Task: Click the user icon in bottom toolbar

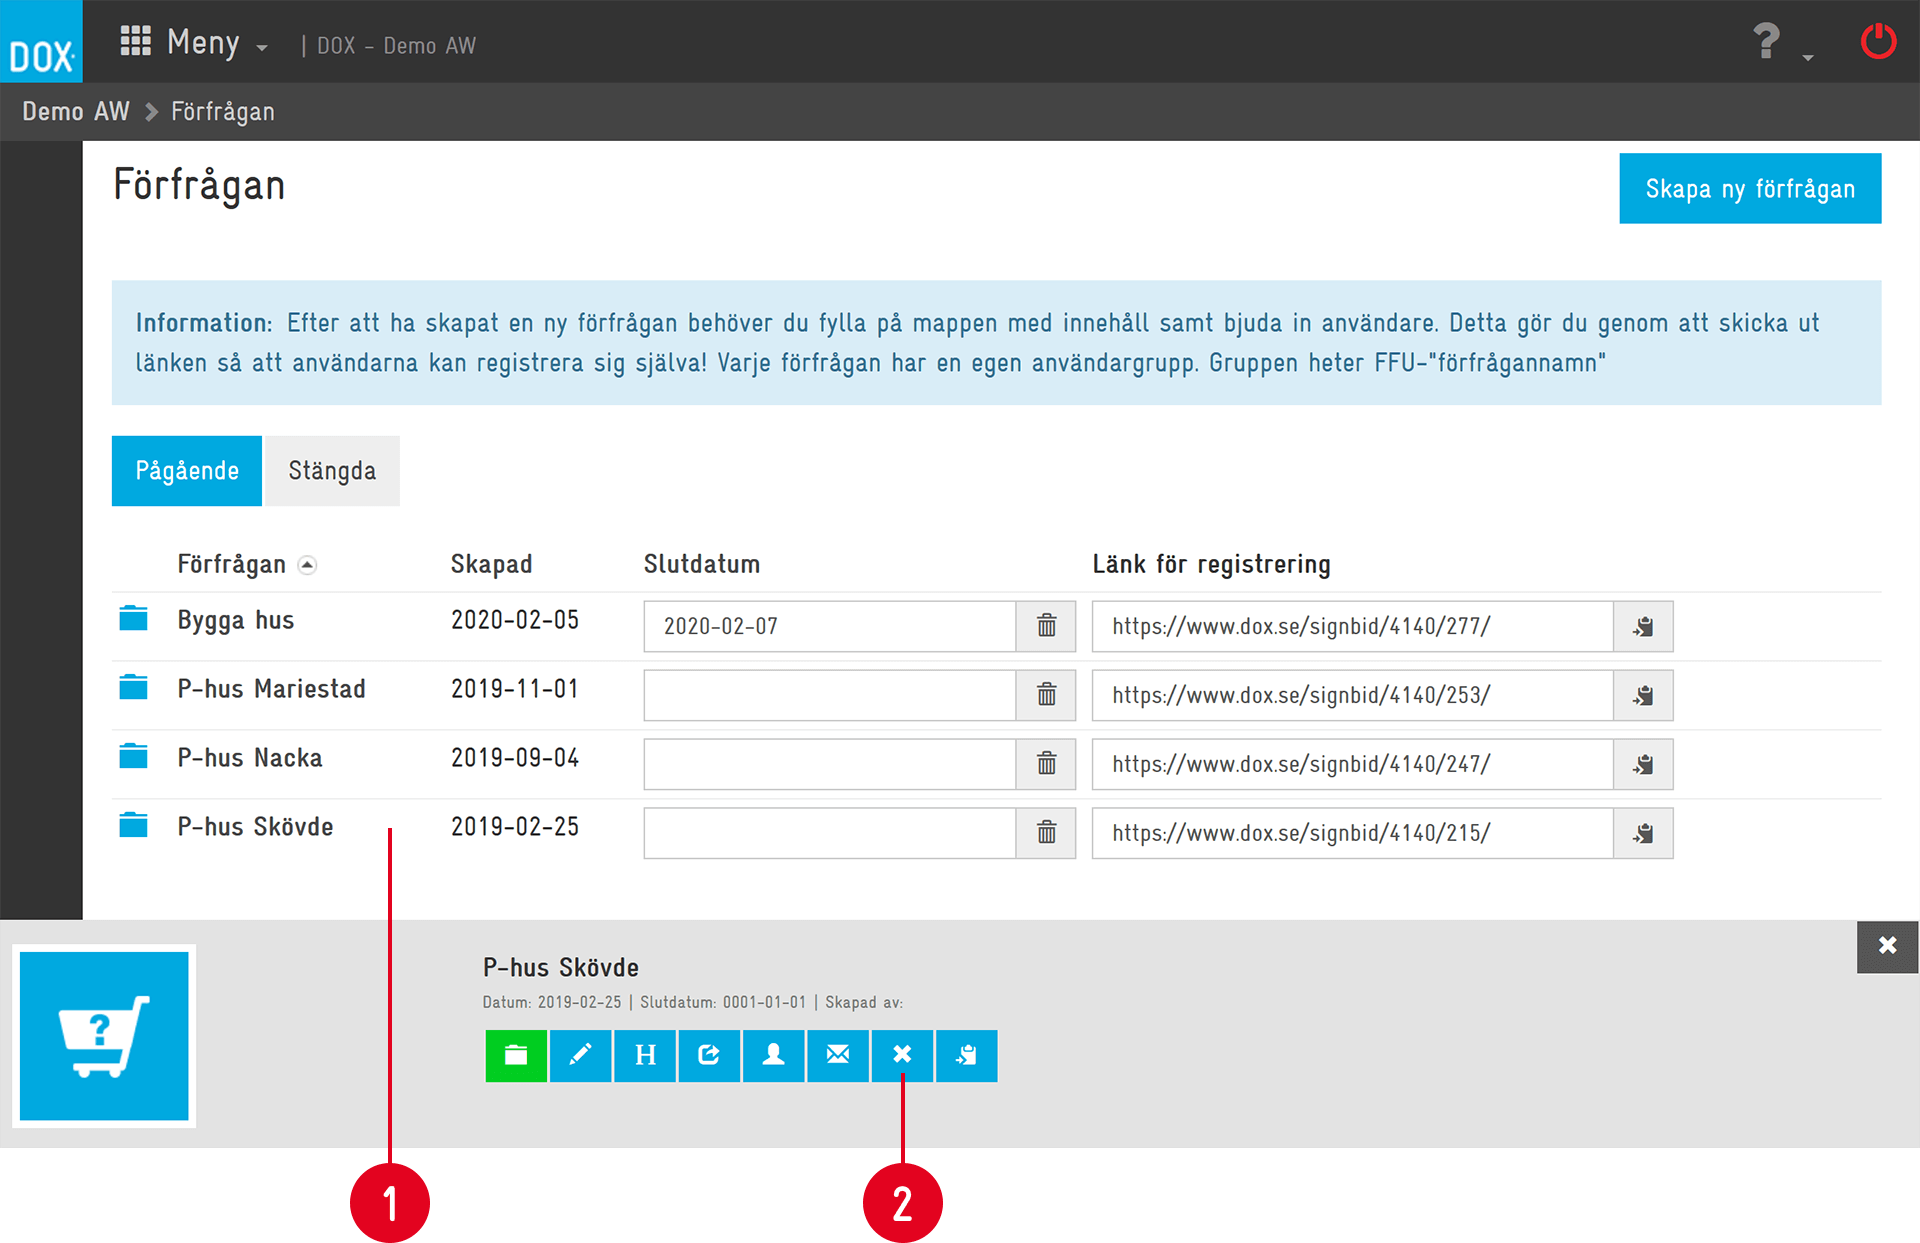Action: 773,1056
